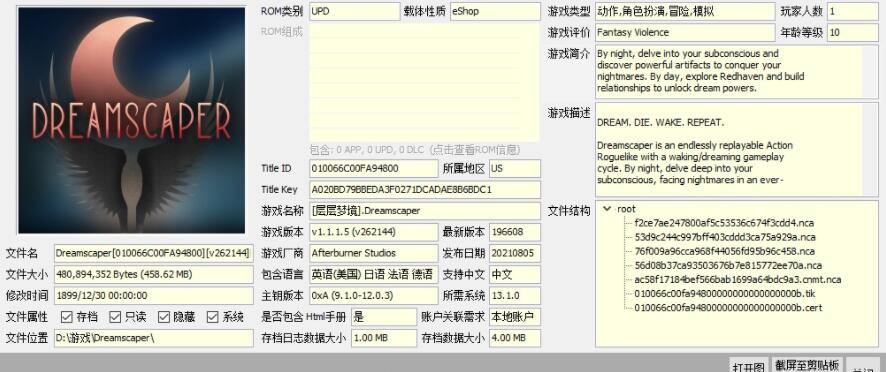Click the 发布日期 field showing 20210805
The width and height of the screenshot is (886, 372).
[x=515, y=253]
